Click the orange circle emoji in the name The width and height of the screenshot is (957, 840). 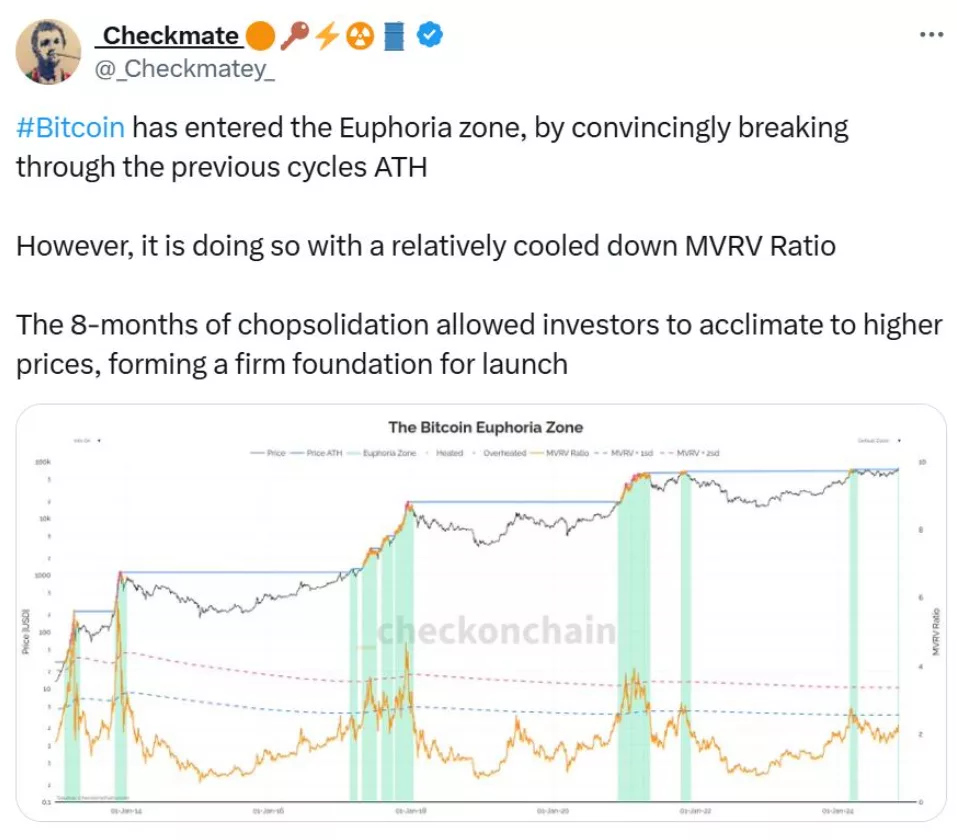(261, 35)
